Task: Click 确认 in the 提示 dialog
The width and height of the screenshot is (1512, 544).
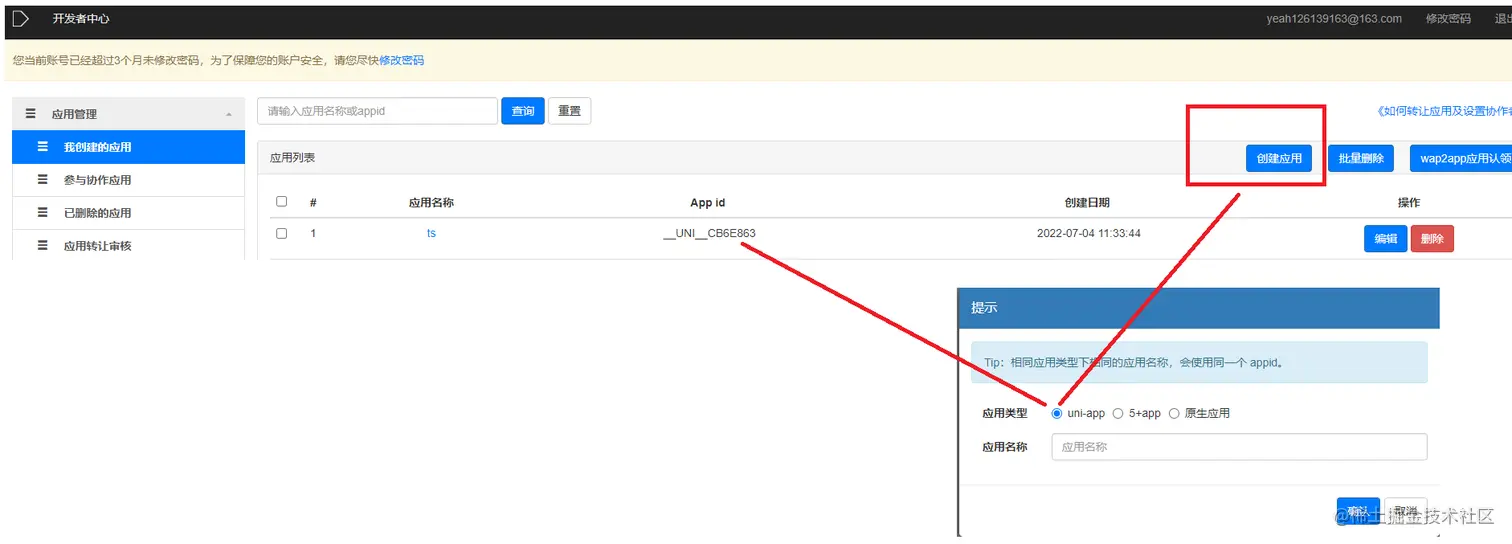Action: point(1358,511)
